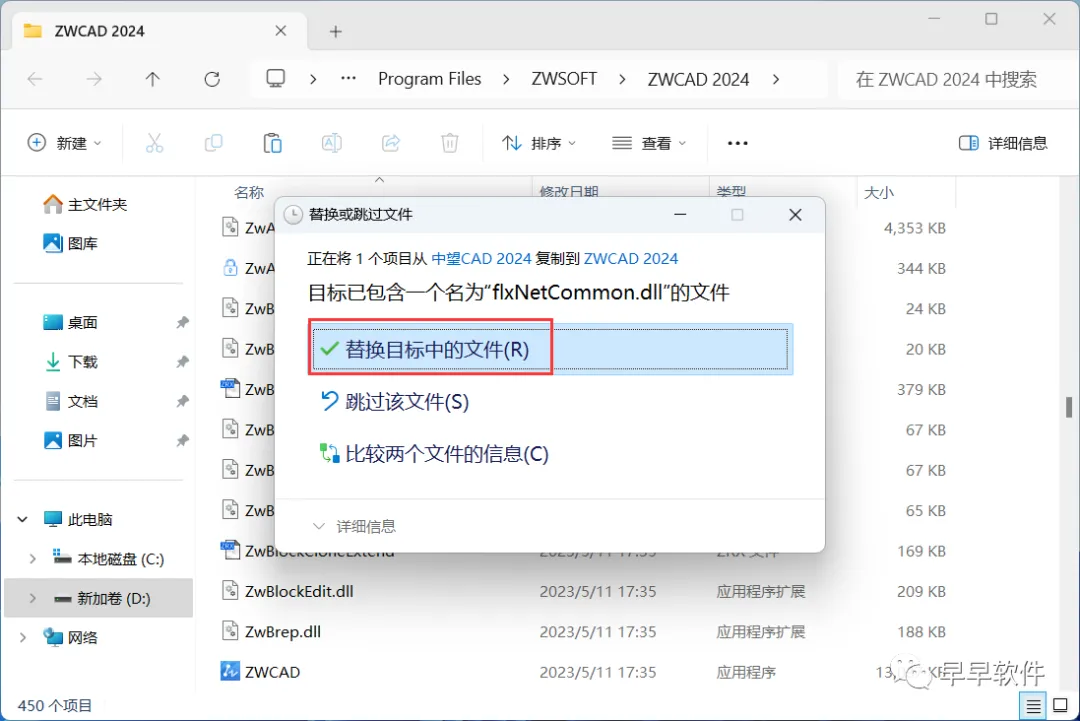This screenshot has height=721, width=1080.
Task: Refresh the current folder
Action: tap(212, 79)
